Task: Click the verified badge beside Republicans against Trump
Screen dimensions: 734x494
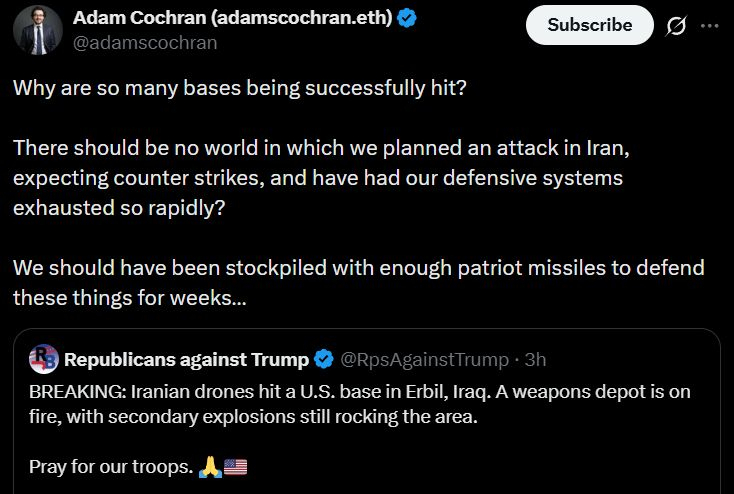Action: coord(324,359)
